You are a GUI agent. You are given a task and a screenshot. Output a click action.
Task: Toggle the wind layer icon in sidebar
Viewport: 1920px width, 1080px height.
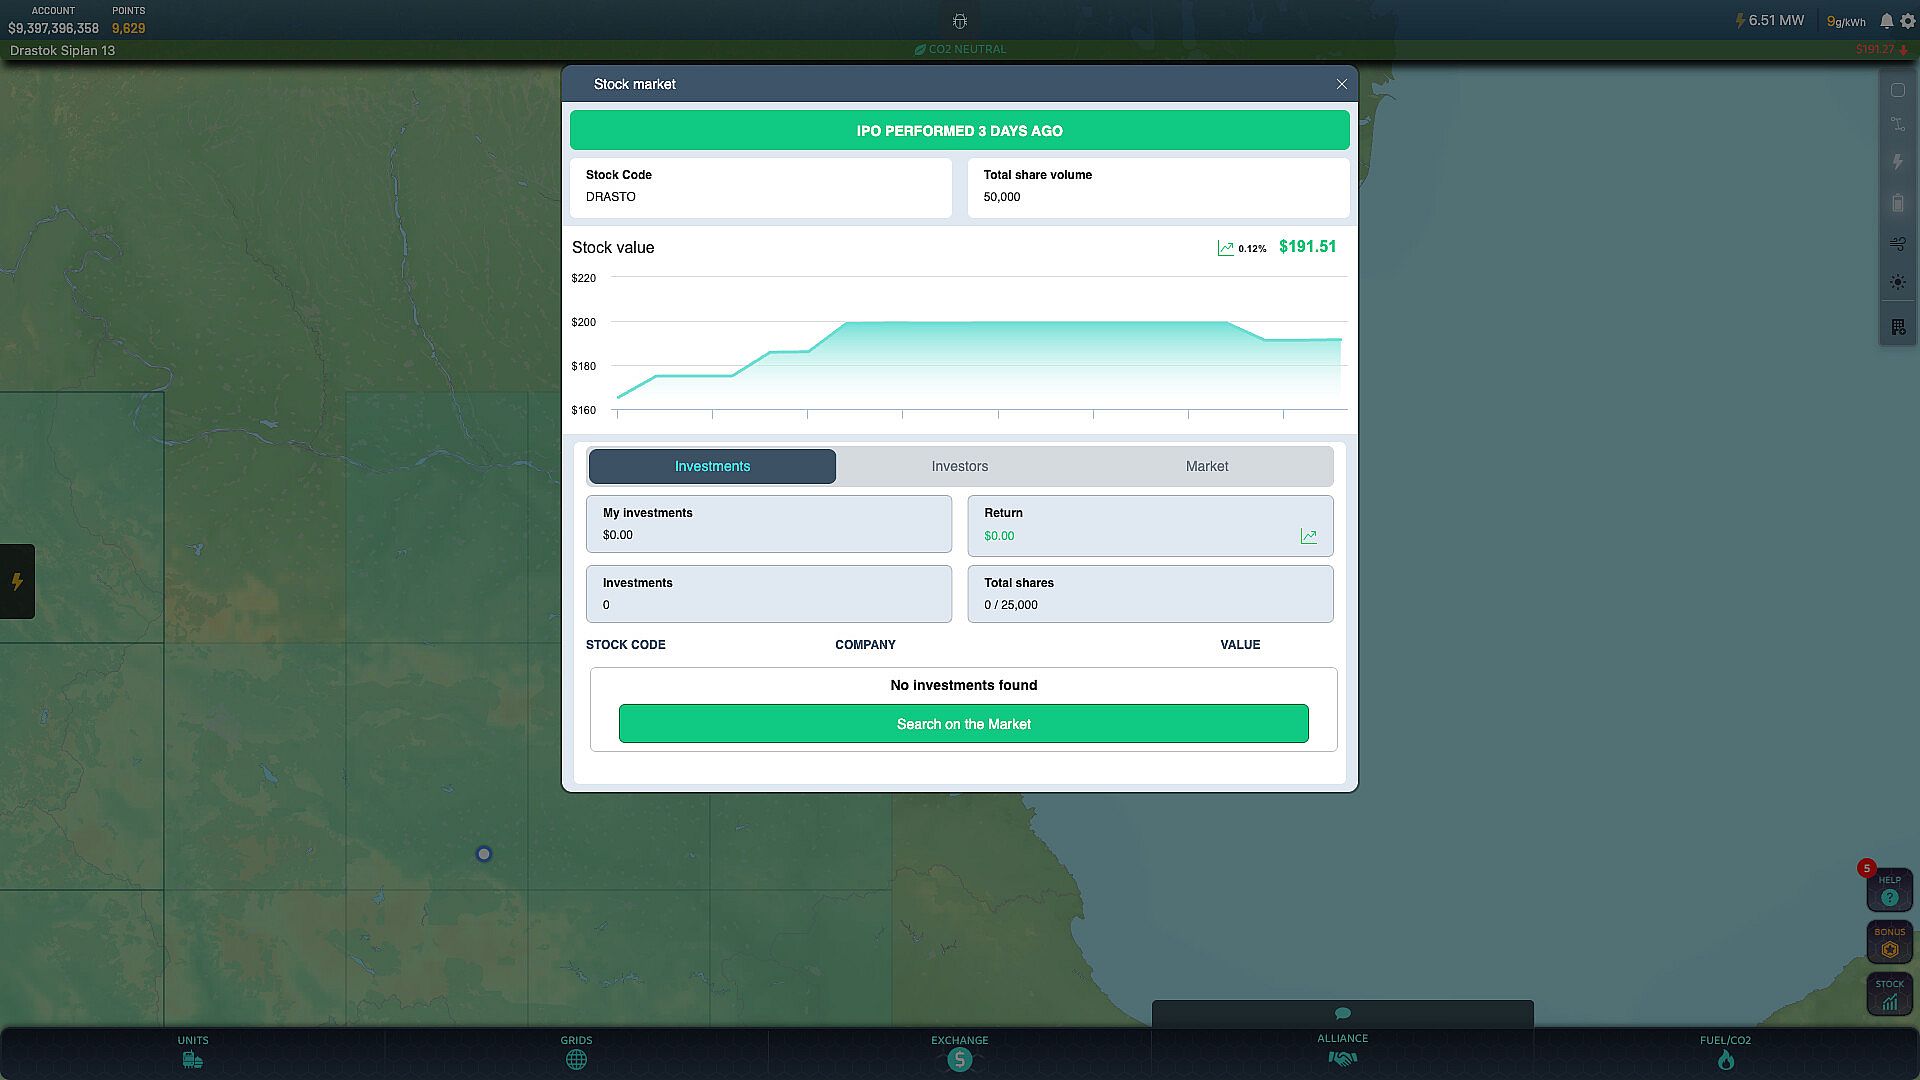tap(1897, 243)
